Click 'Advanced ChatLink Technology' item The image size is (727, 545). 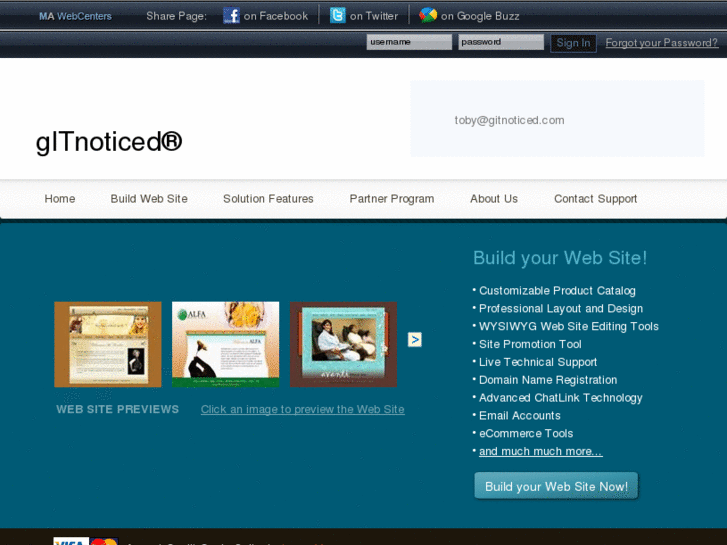point(561,398)
